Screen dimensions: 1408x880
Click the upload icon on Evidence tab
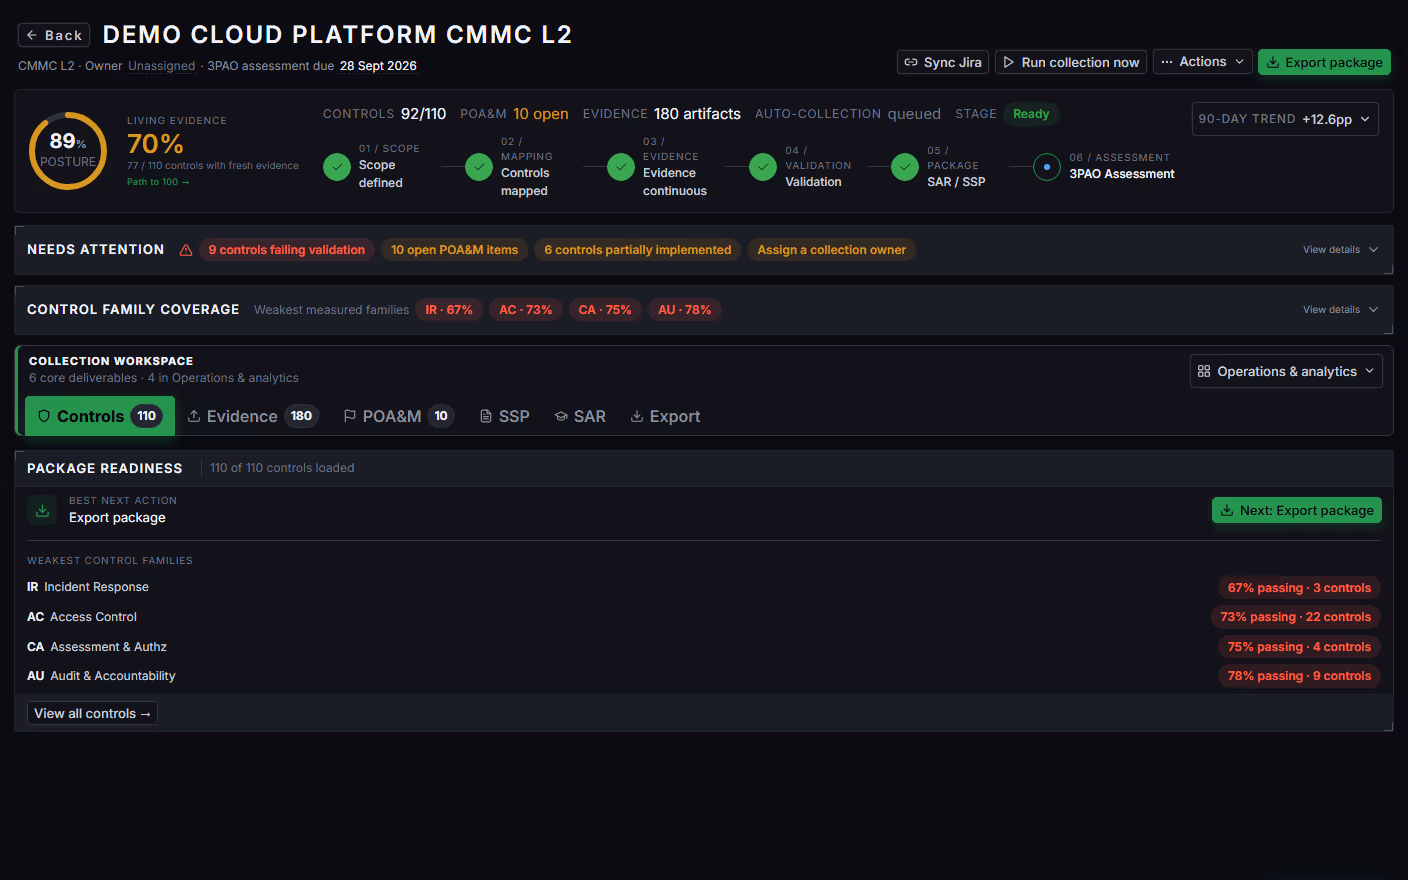click(x=194, y=416)
